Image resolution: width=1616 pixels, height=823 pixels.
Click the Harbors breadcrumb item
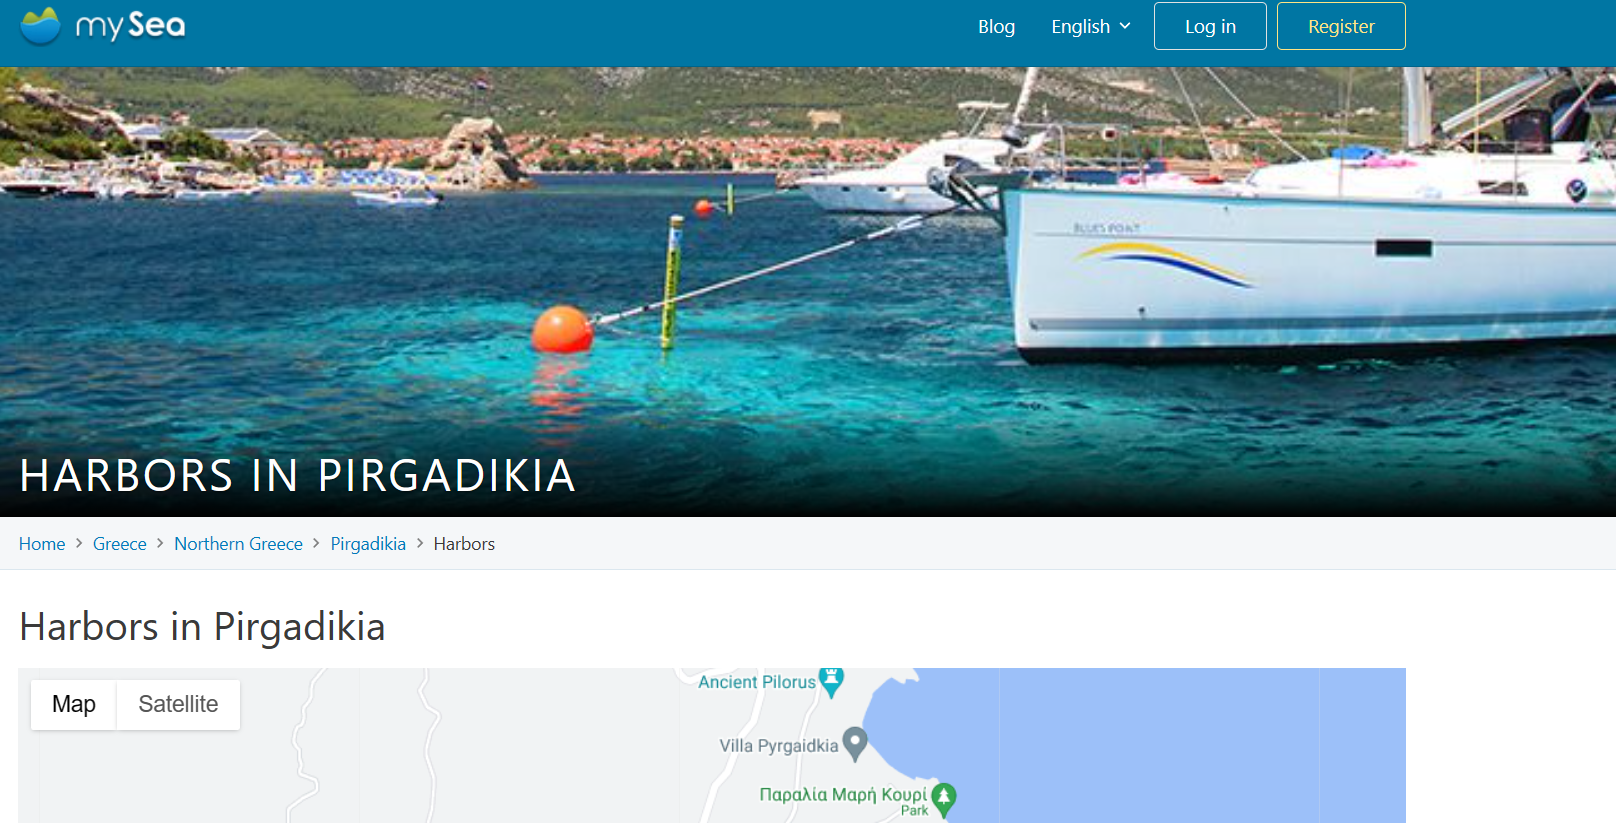tap(464, 543)
